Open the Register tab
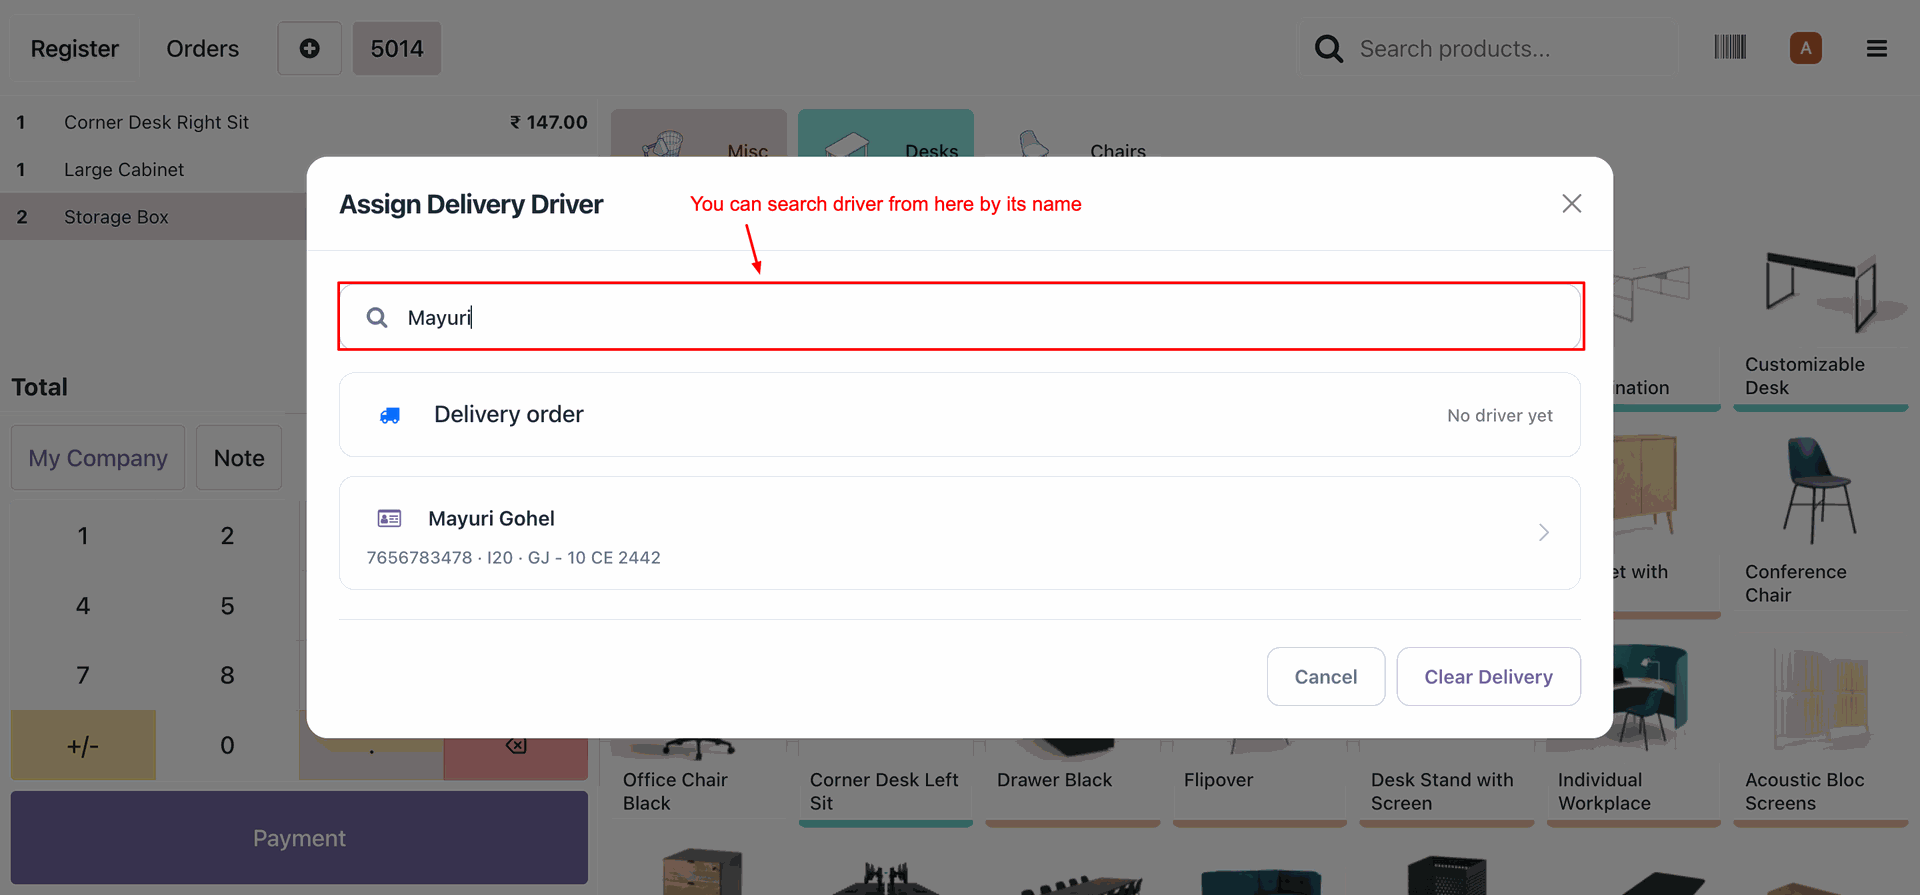This screenshot has width=1920, height=895. [75, 48]
